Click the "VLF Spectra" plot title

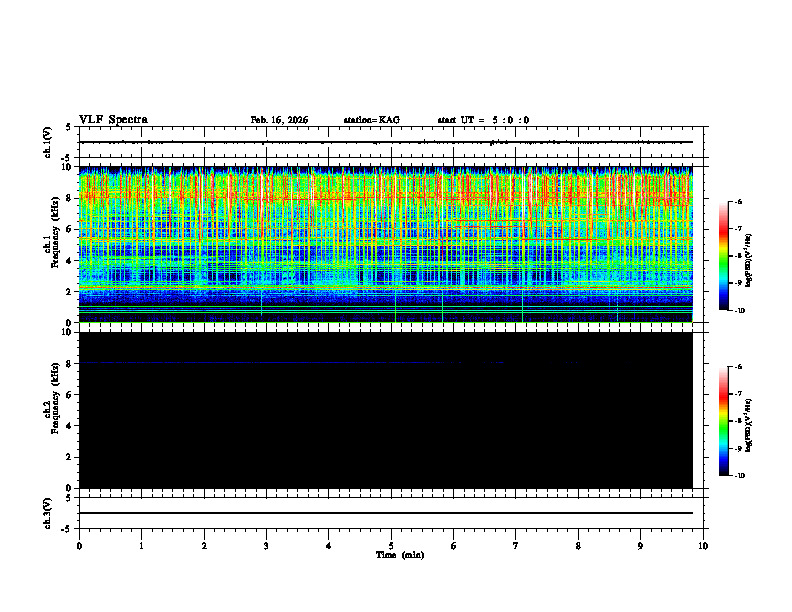[x=113, y=120]
